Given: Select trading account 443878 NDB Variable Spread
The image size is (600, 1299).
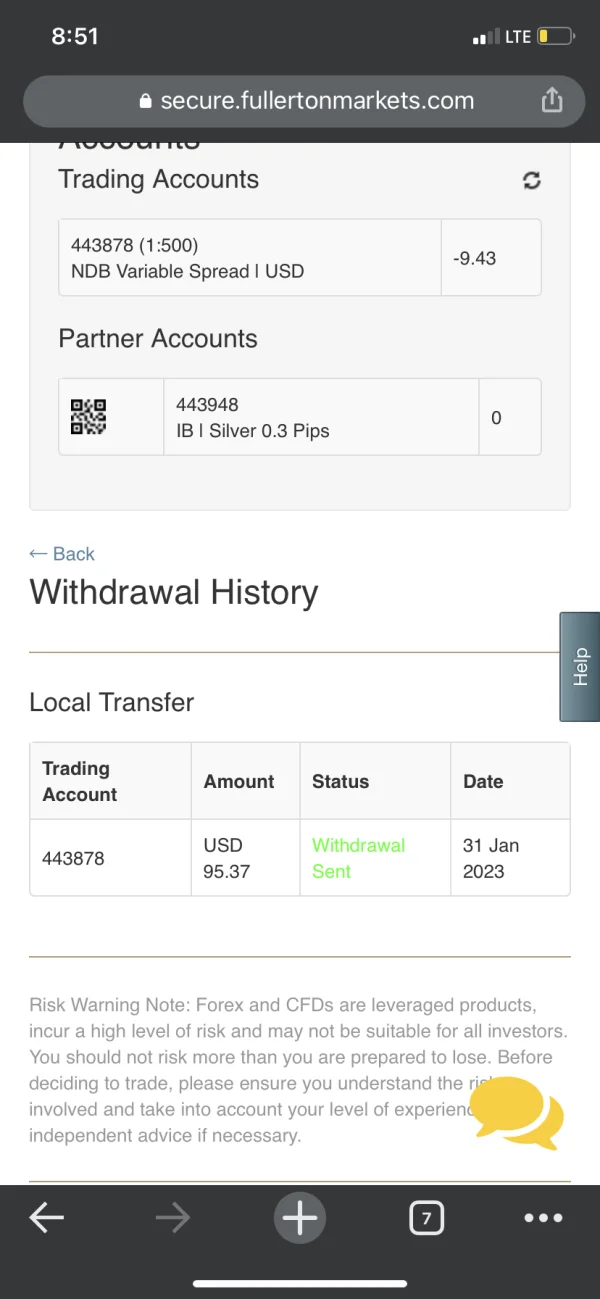Looking at the screenshot, I should coord(249,258).
